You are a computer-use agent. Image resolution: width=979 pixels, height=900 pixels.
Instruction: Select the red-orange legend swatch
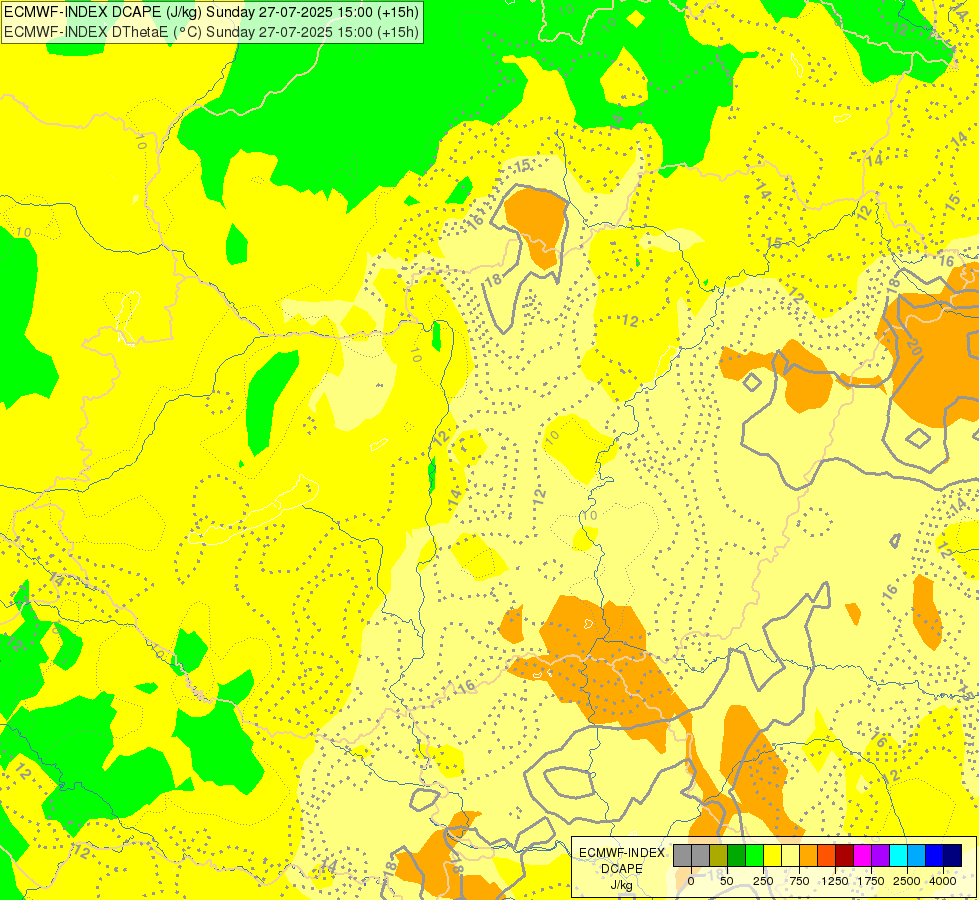click(x=827, y=855)
